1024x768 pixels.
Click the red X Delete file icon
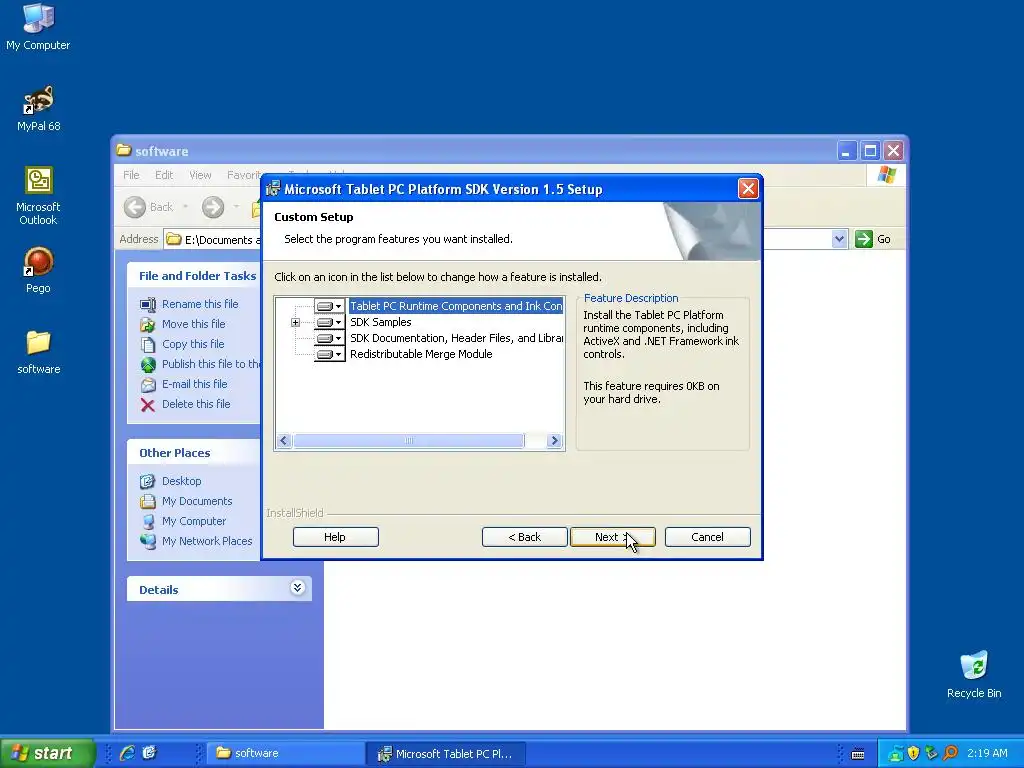tap(148, 405)
